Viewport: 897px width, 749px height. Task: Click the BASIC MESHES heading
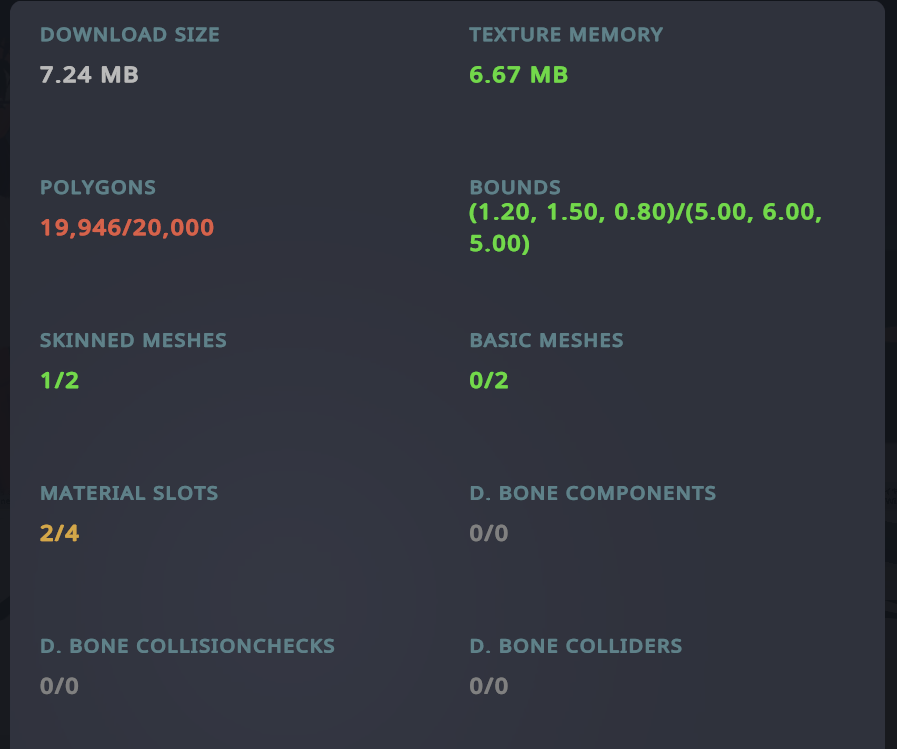coord(546,341)
